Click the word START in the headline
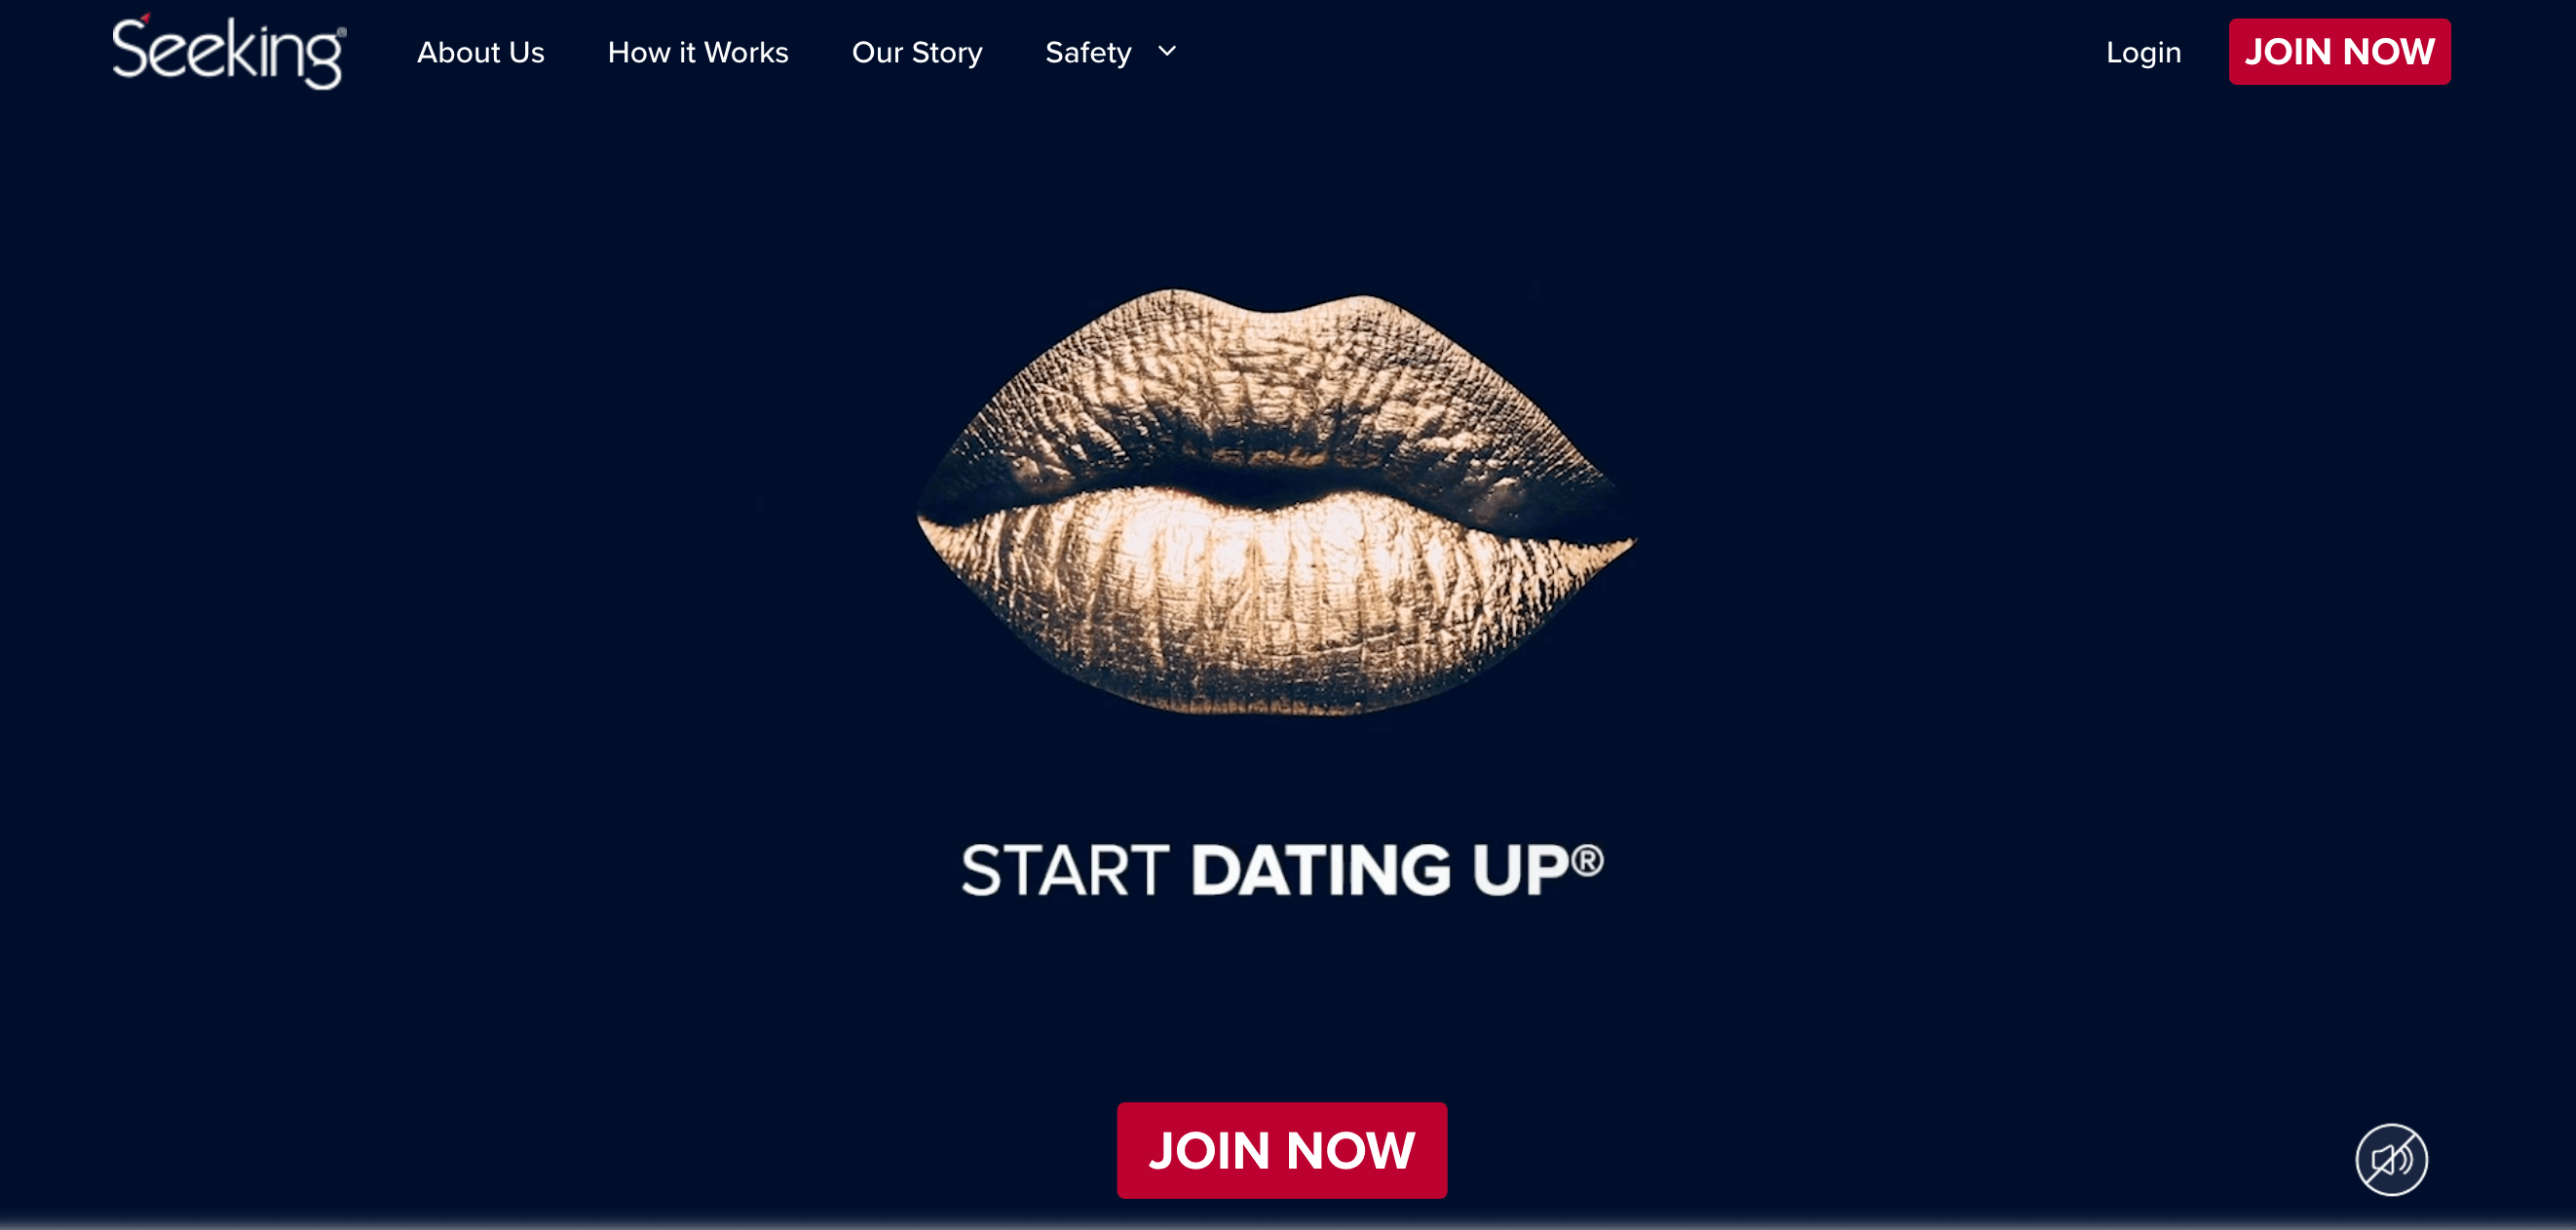This screenshot has width=2576, height=1230. click(1065, 869)
